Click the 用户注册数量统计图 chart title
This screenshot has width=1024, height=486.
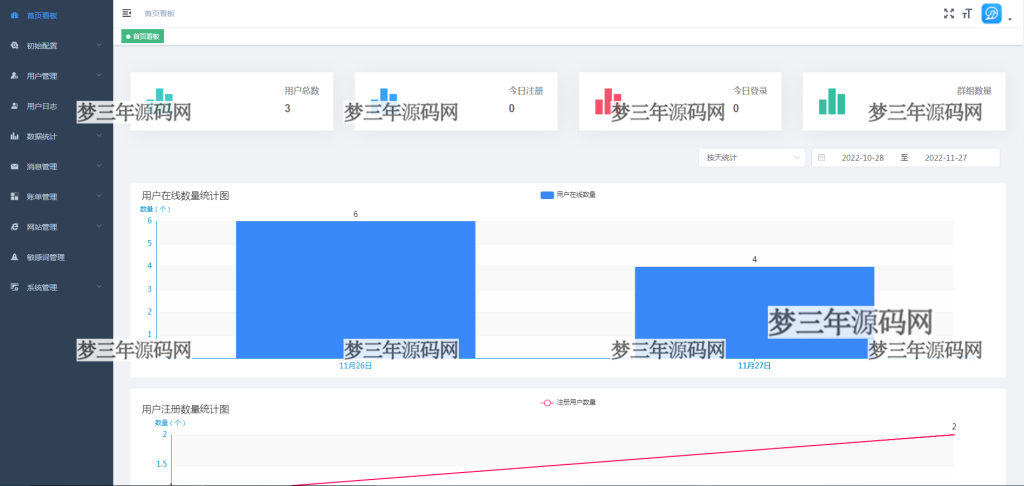tap(185, 410)
